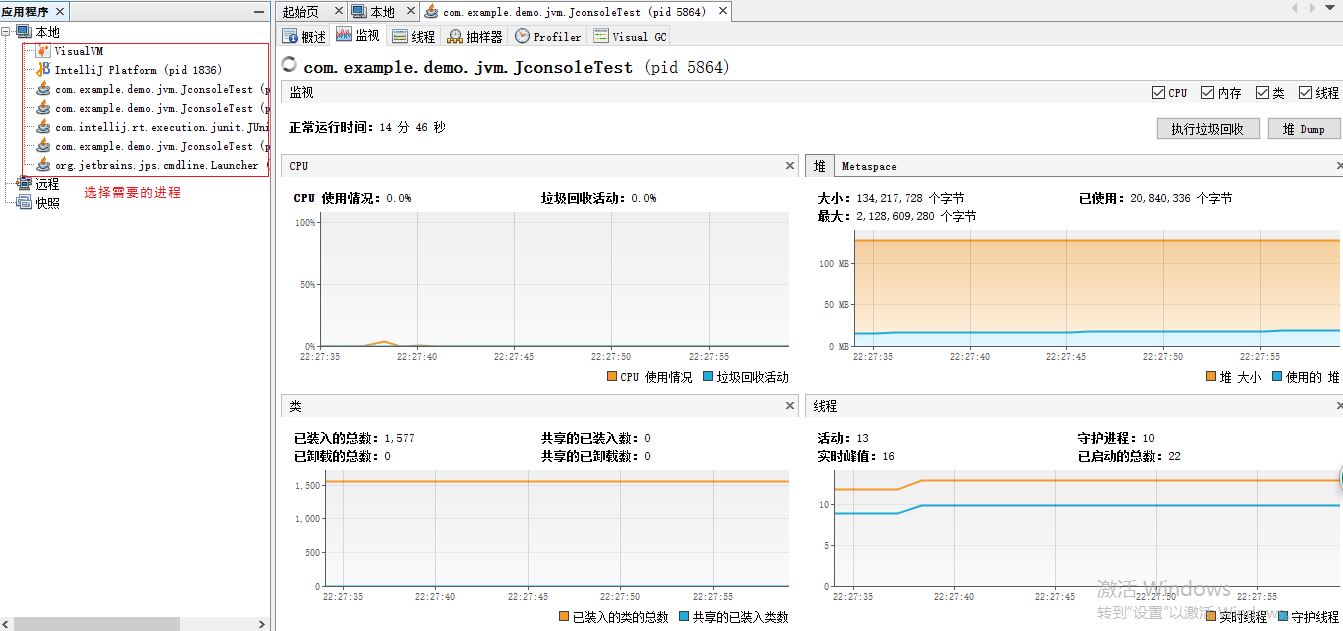Open the document list dropdown arrow
Viewport: 1343px width, 631px height.
1331,8
